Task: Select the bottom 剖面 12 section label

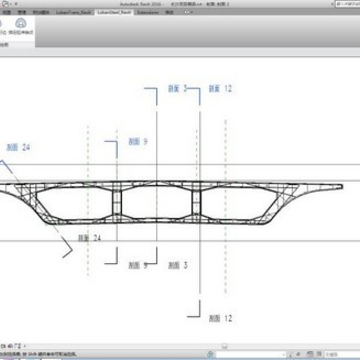Action: point(220,318)
